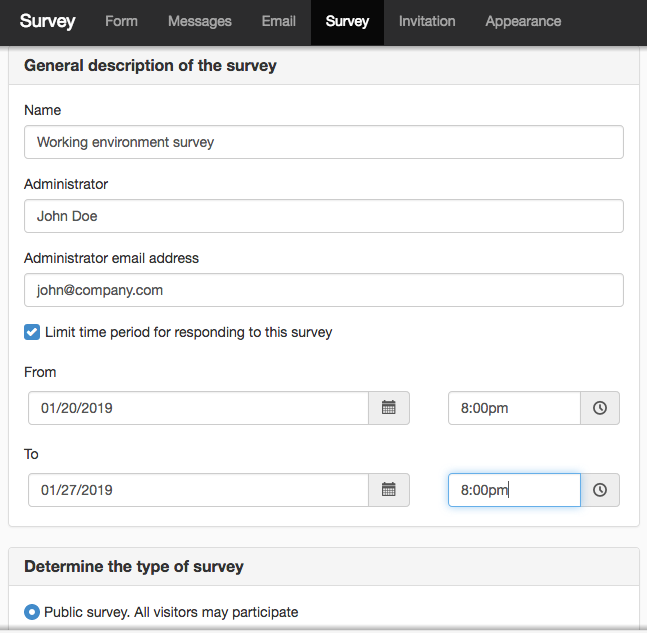Go to the Invitation tab
This screenshot has width=647, height=633.
[x=427, y=21]
